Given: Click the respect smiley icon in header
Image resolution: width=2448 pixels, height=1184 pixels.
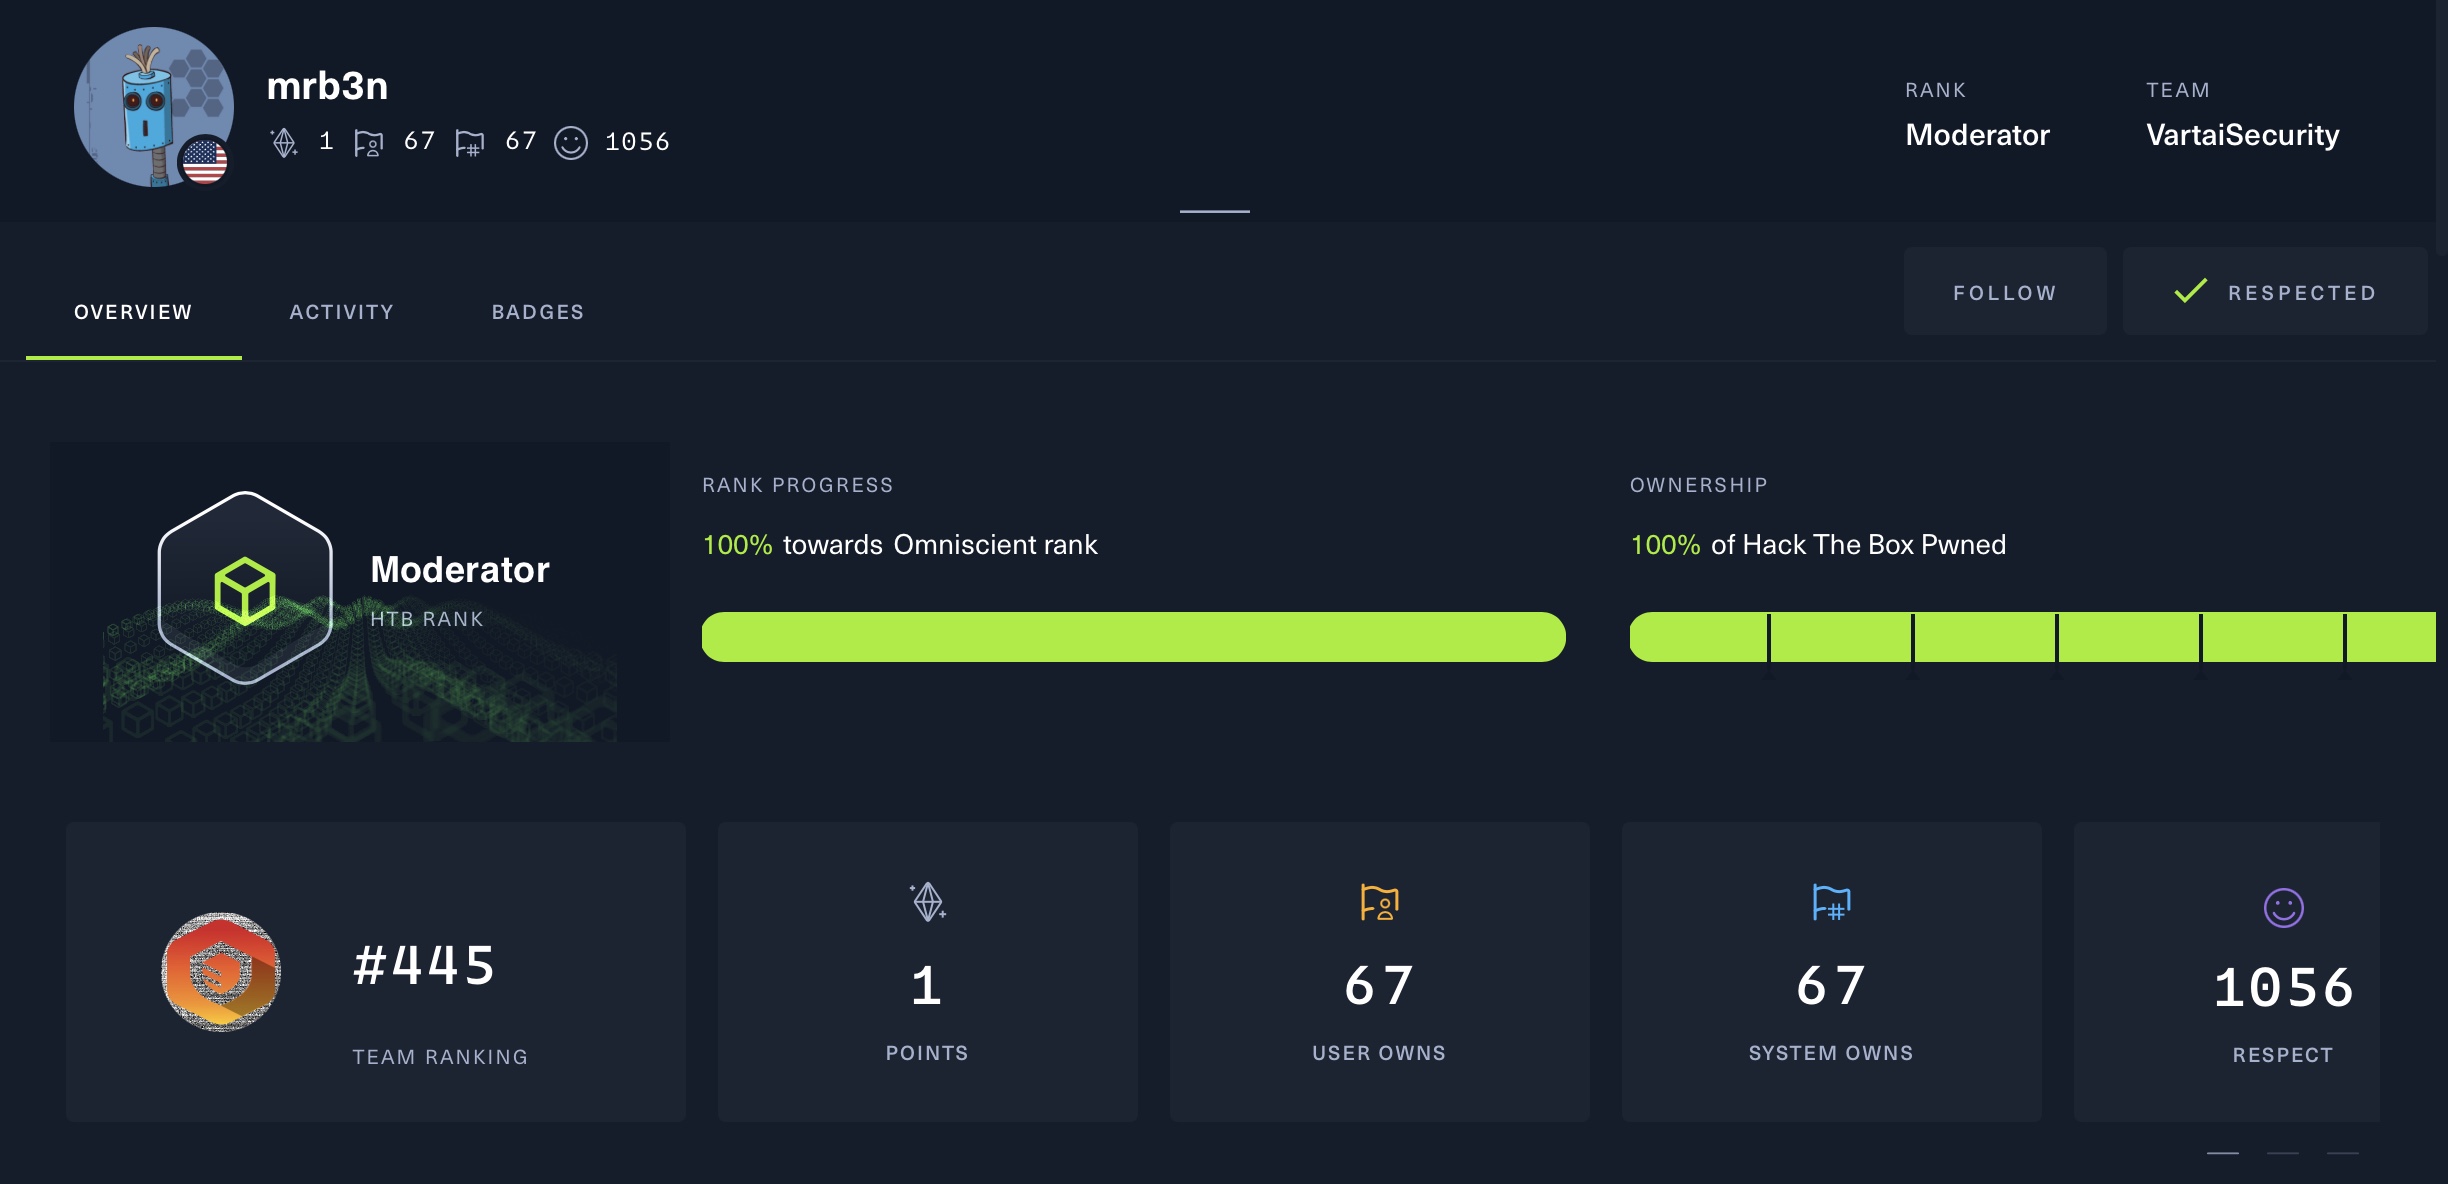Looking at the screenshot, I should [571, 143].
